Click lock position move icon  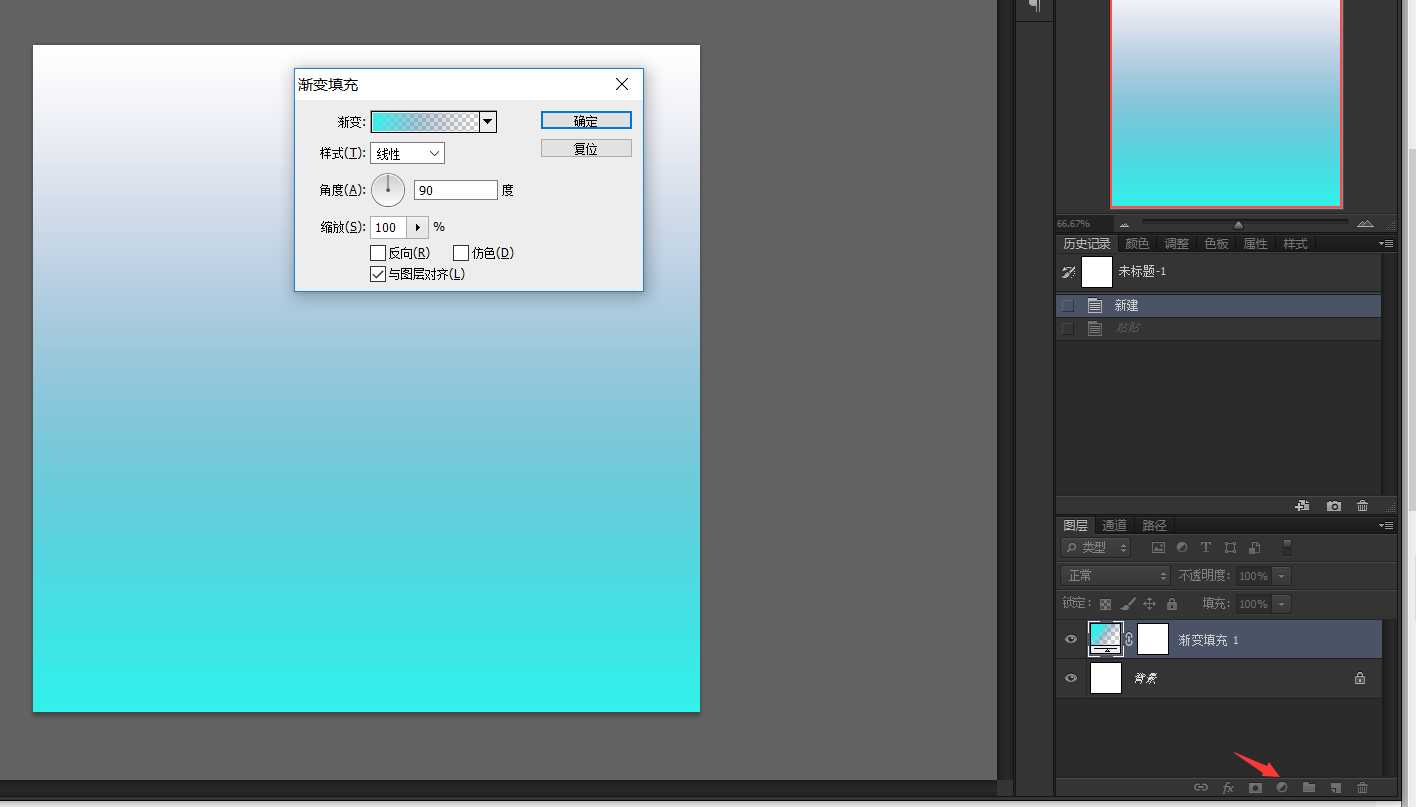pyautogui.click(x=1150, y=604)
